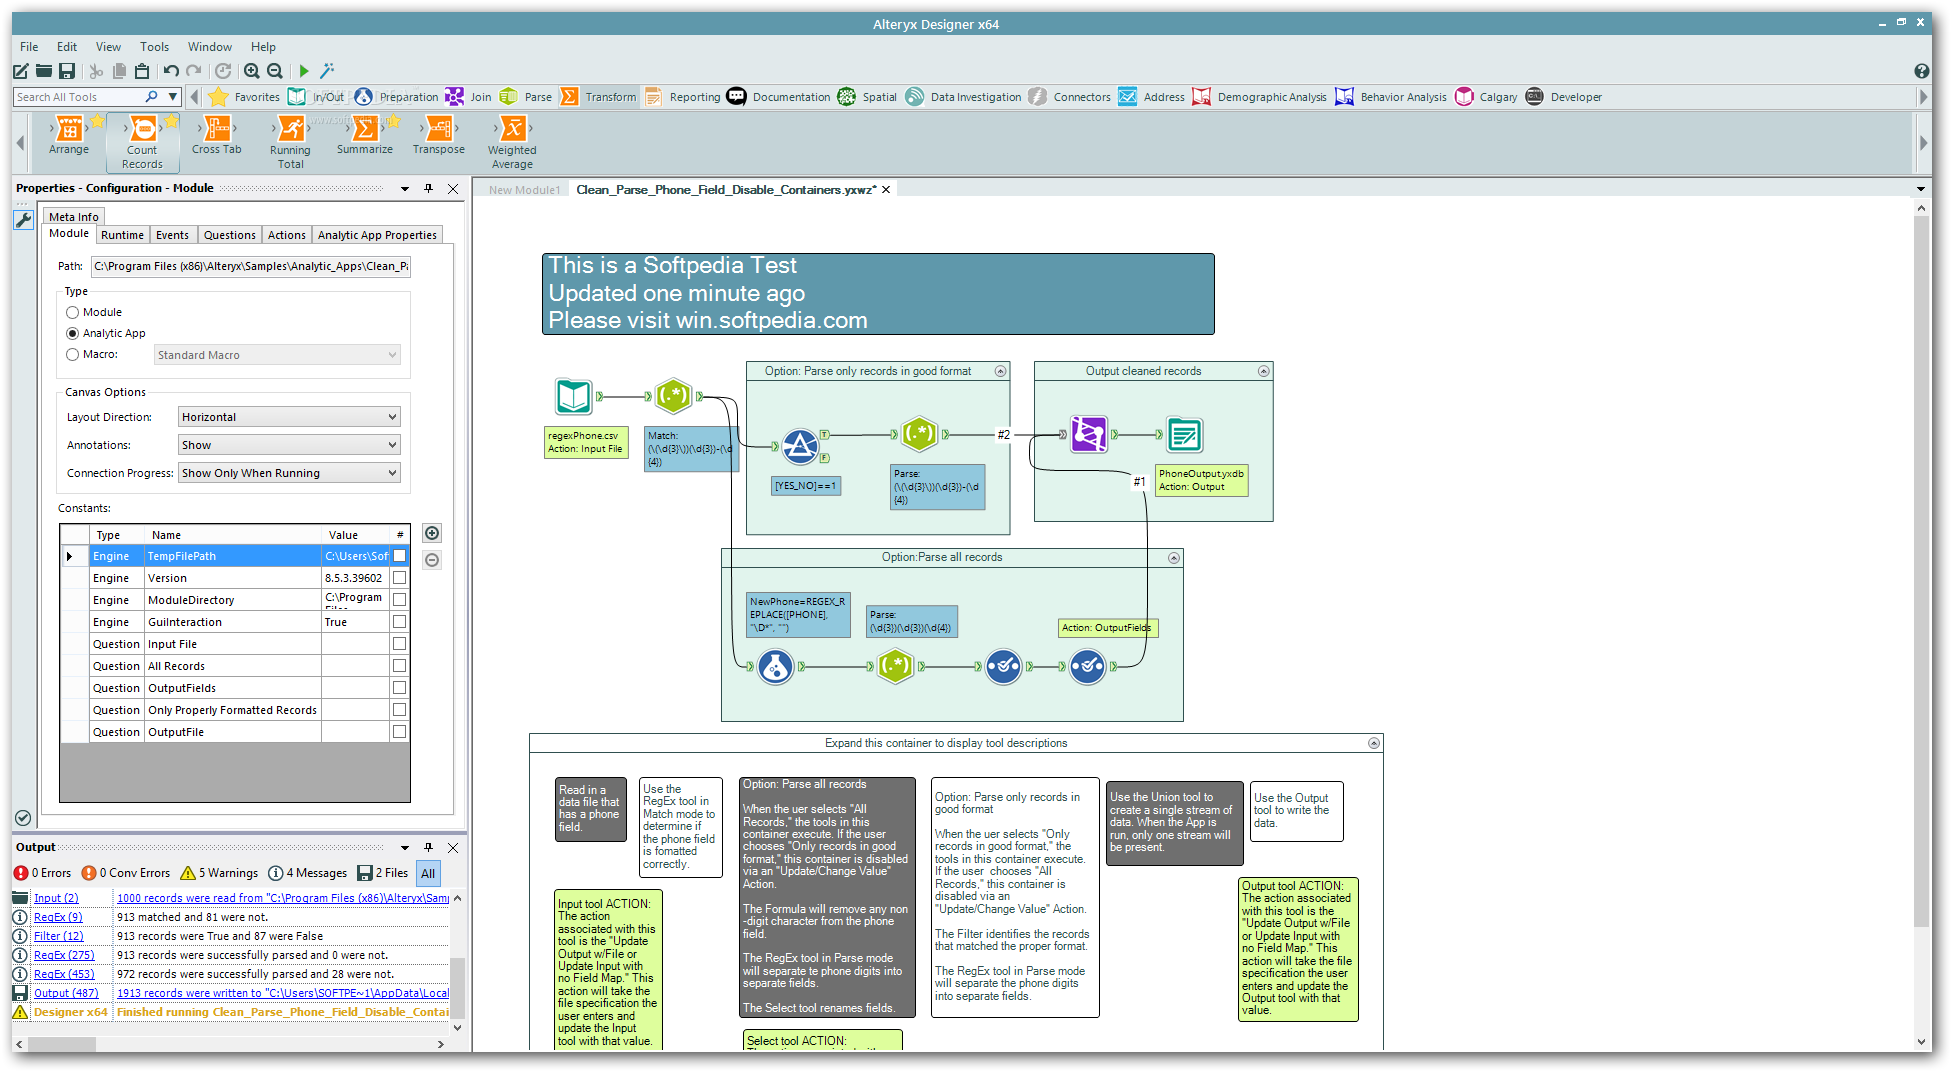The width and height of the screenshot is (1952, 1072).
Task: Click the module Path input field
Action: (x=251, y=266)
